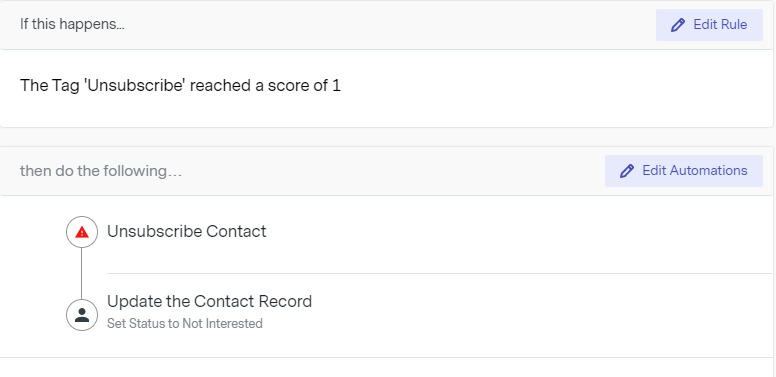Click the pencil icon in Edit Rule

coord(678,25)
